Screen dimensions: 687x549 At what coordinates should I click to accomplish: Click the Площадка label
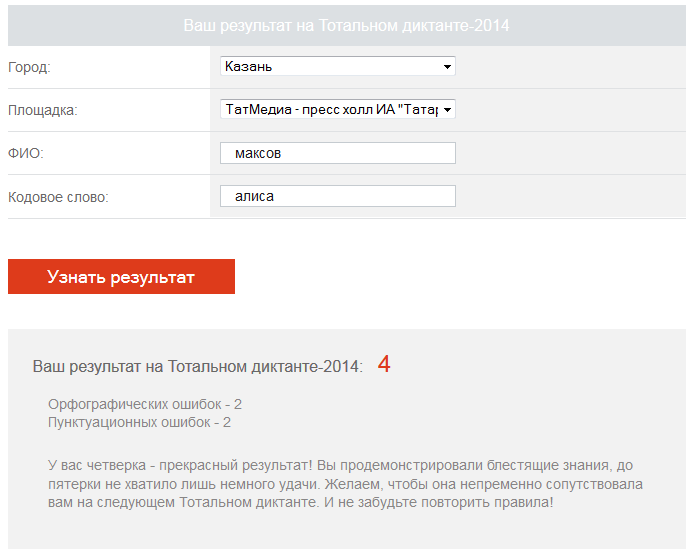click(x=42, y=110)
